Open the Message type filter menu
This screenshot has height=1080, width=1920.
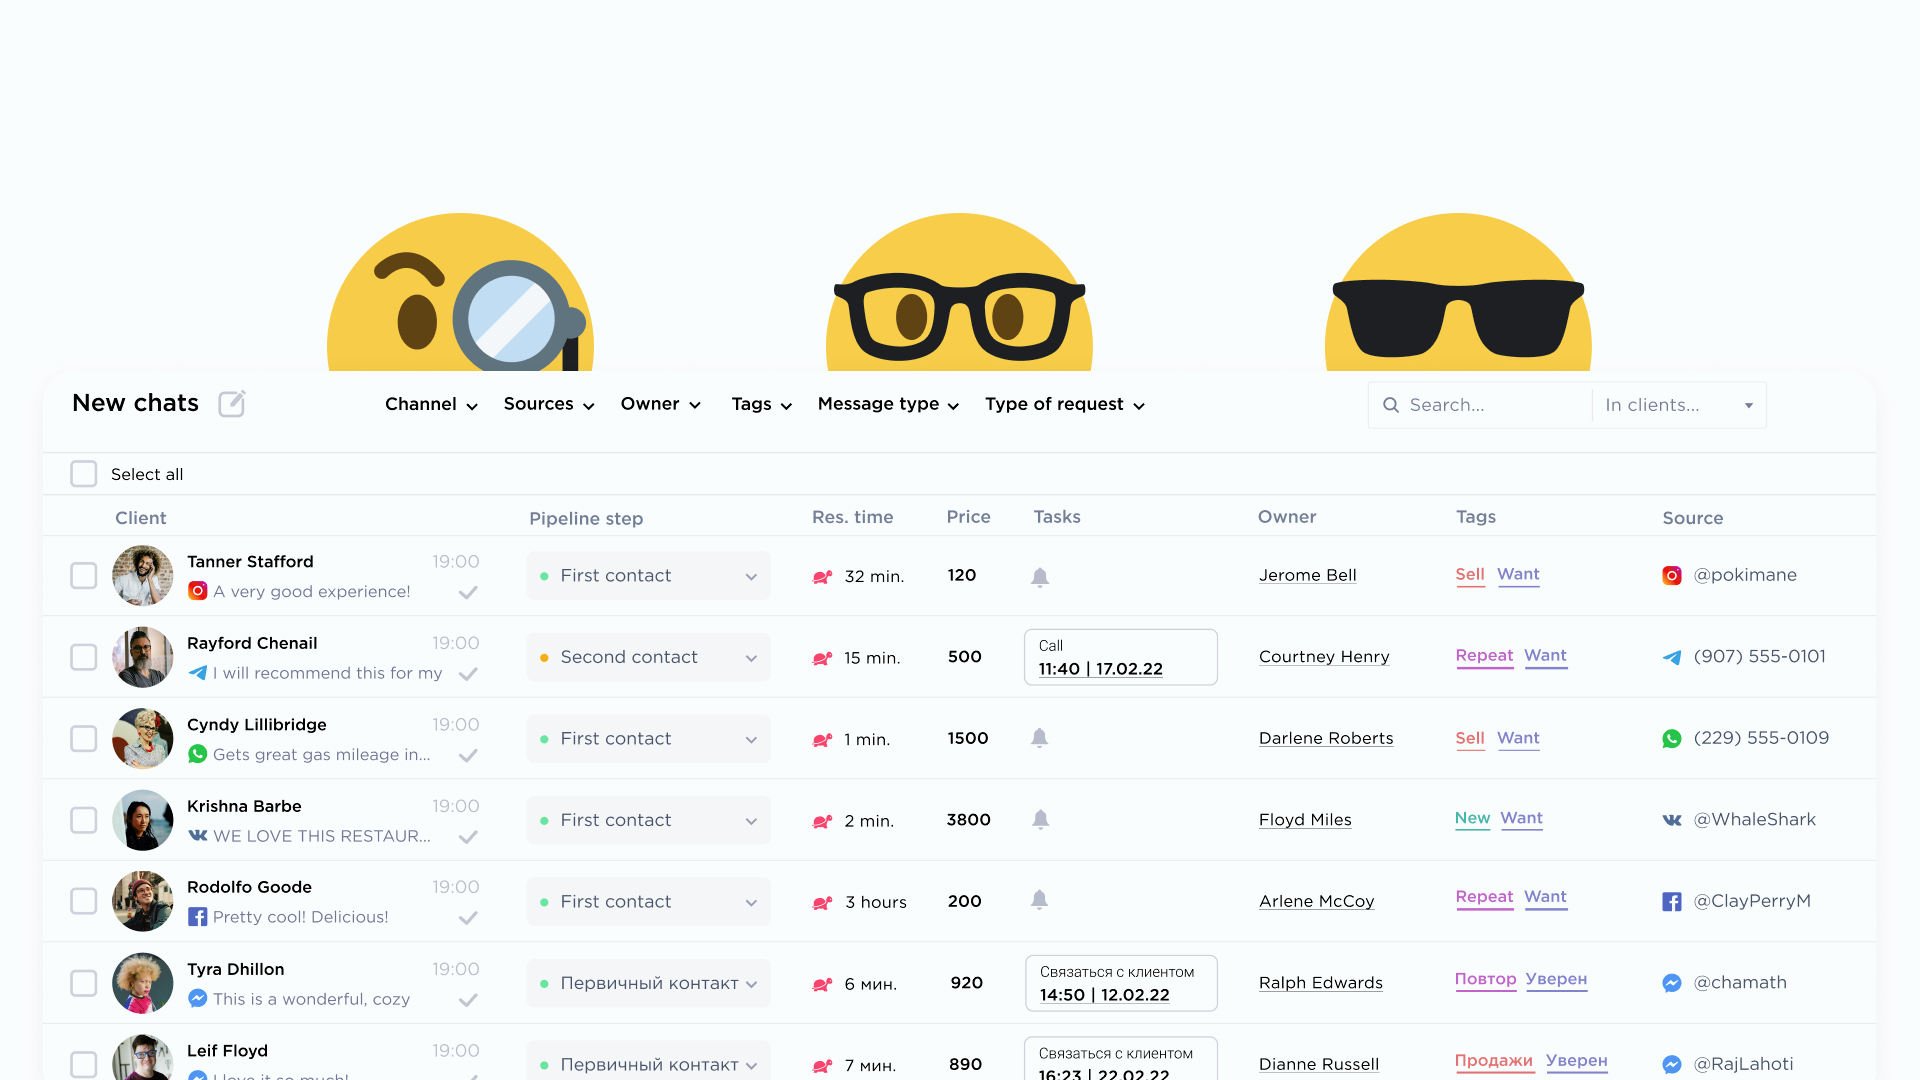pos(888,404)
